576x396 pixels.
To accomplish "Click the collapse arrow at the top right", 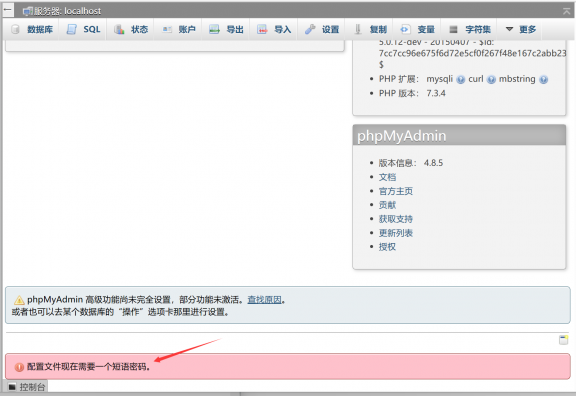I will [566, 11].
